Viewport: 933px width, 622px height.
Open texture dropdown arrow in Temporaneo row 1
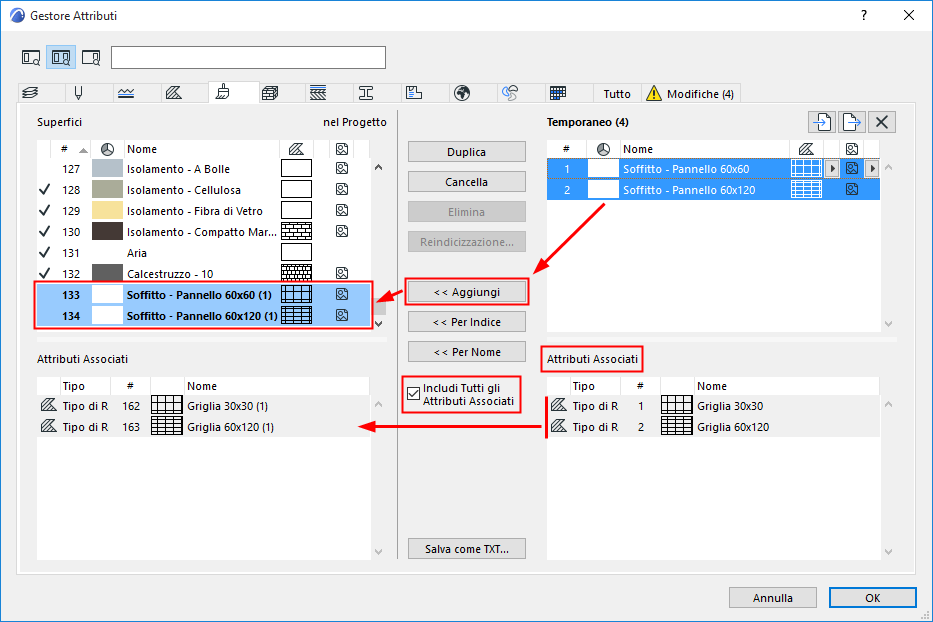[872, 168]
